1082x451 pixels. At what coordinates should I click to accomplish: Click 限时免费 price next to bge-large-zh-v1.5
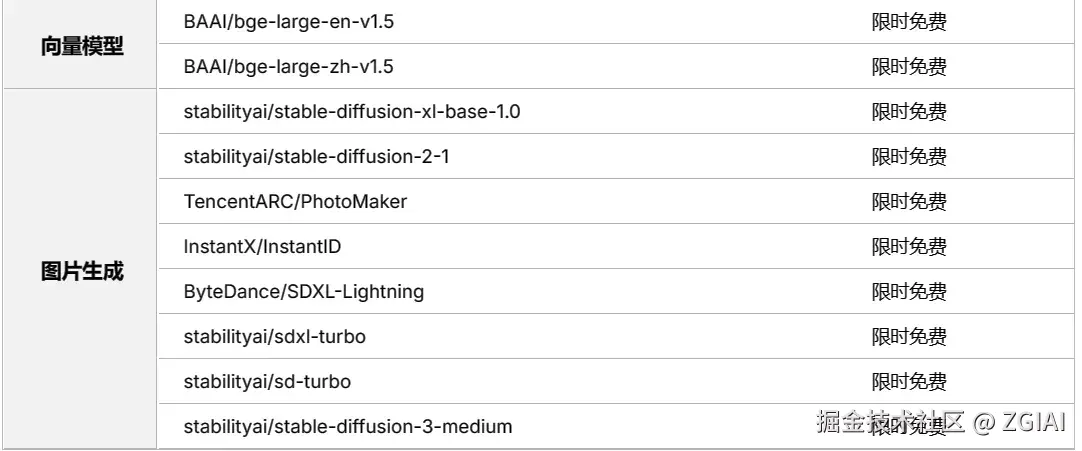tap(908, 67)
